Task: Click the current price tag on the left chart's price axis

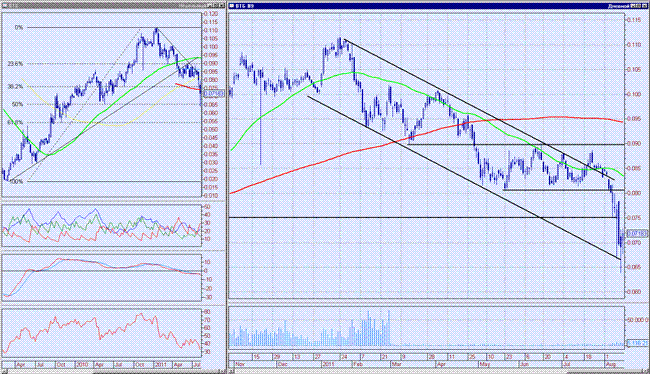Action: pyautogui.click(x=213, y=94)
